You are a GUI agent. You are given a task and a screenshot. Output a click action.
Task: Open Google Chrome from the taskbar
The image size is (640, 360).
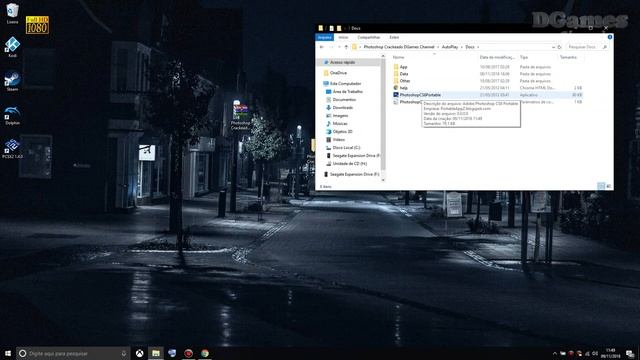pyautogui.click(x=204, y=353)
